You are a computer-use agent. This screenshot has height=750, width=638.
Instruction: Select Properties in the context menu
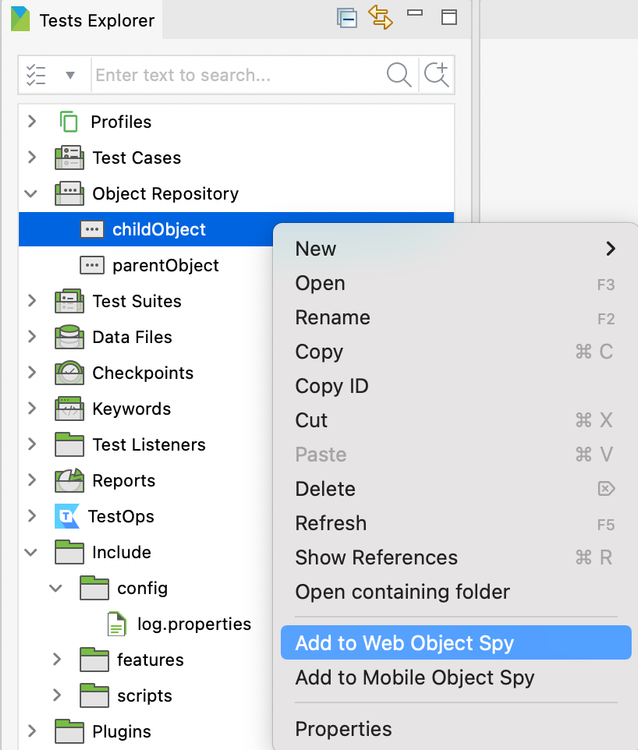[343, 729]
